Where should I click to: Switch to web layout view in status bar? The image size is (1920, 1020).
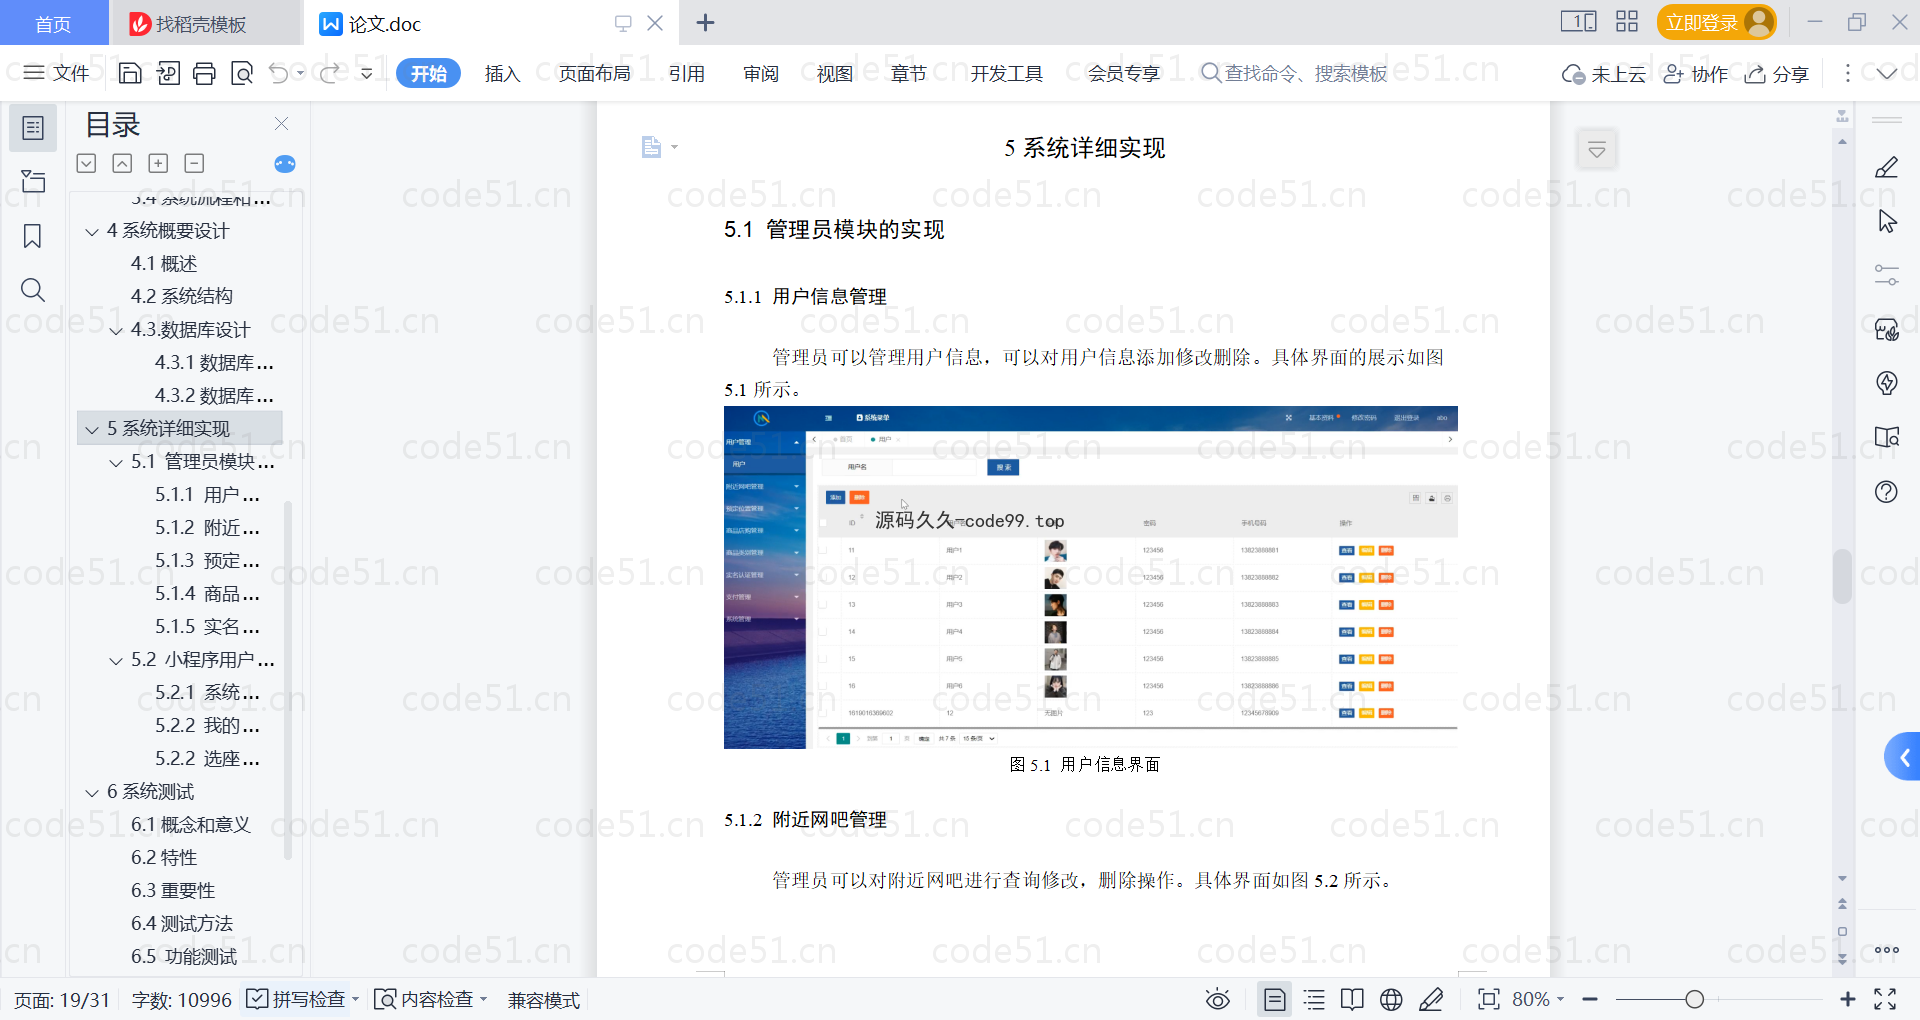tap(1391, 999)
